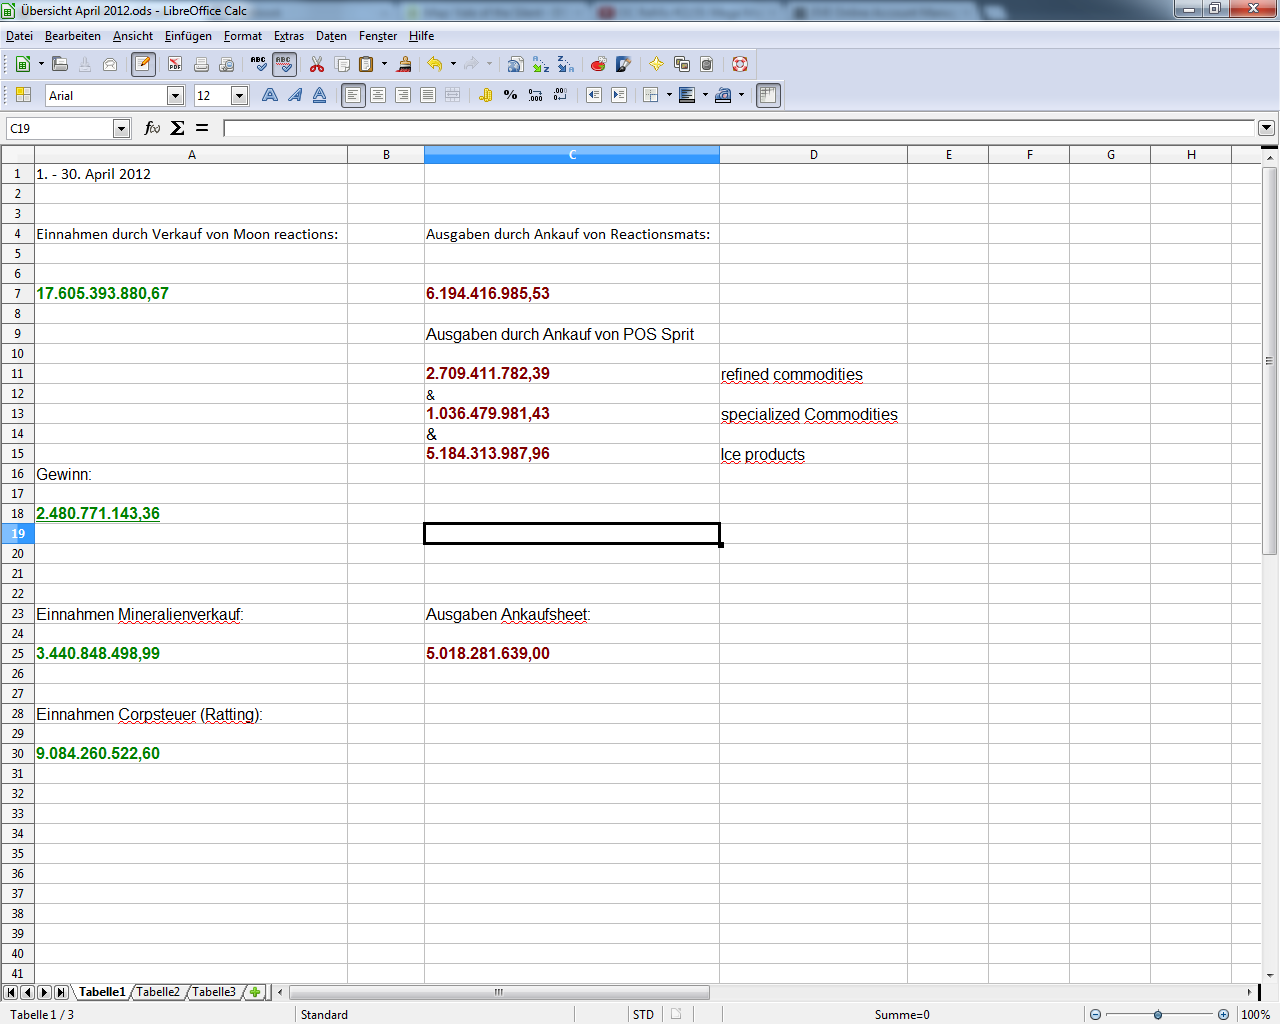Screen dimensions: 1280x1024
Task: Toggle Align Center Horizontally
Action: (x=378, y=95)
